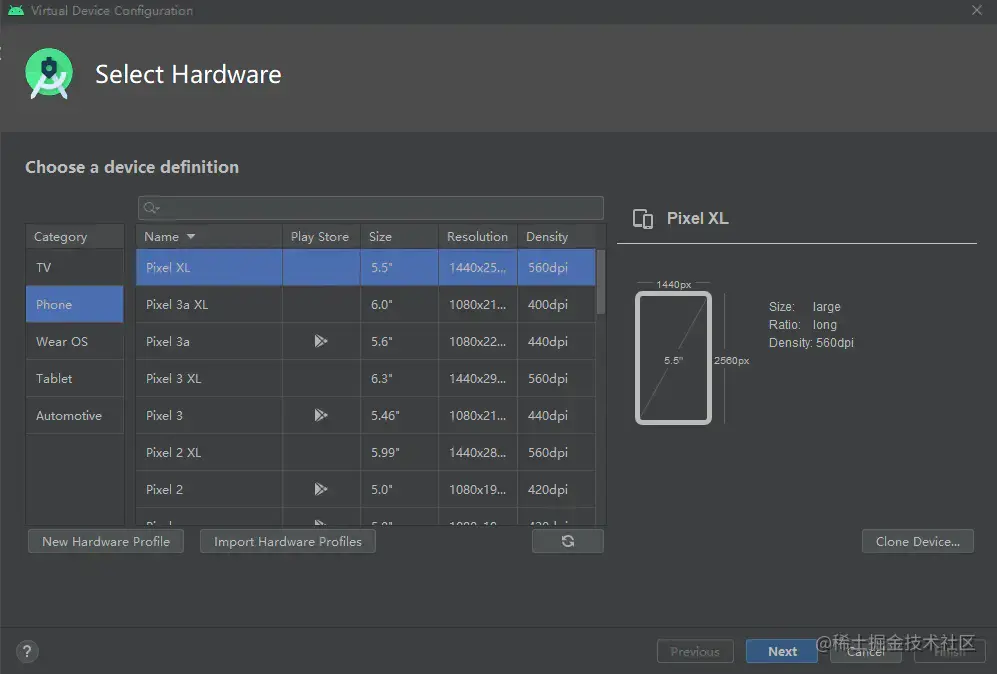997x674 pixels.
Task: Click the Resolution column header
Action: (x=478, y=237)
